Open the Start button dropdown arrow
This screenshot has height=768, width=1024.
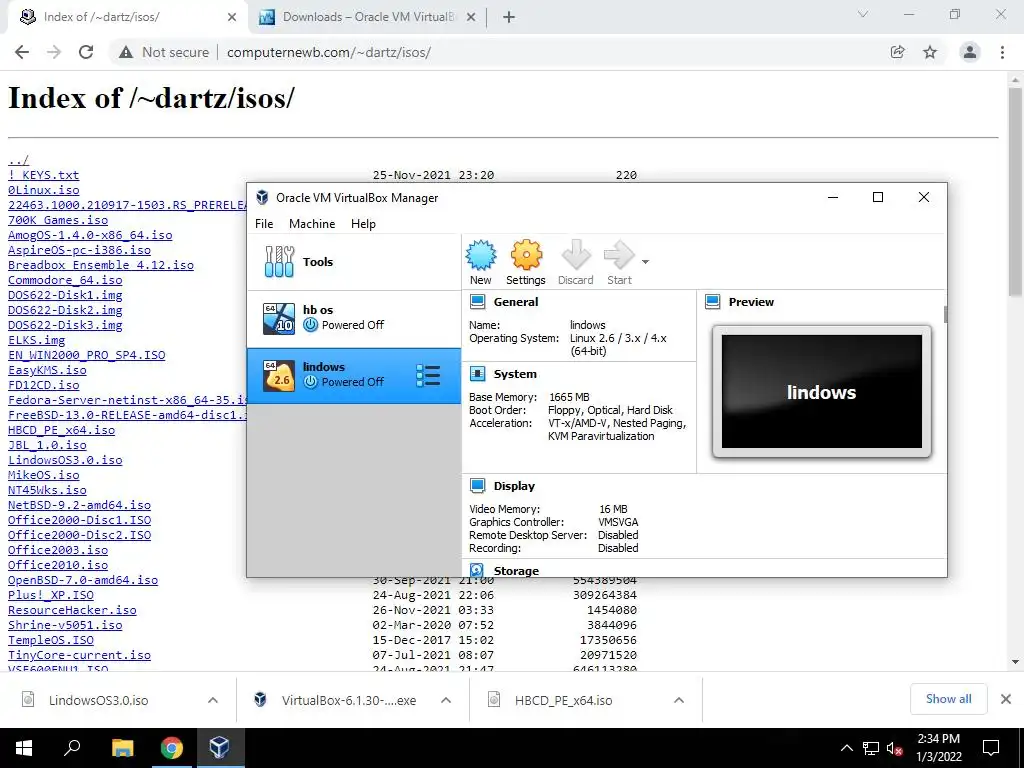pos(645,262)
